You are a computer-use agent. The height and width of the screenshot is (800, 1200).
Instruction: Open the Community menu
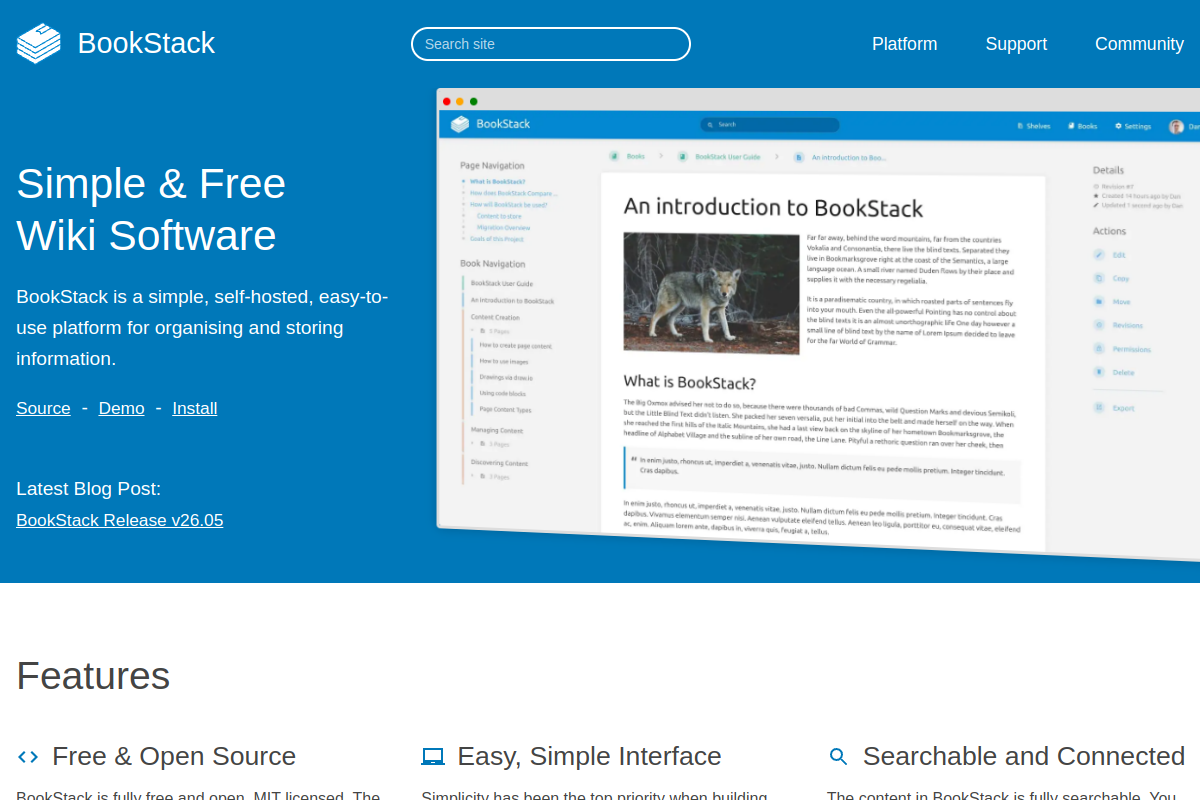[x=1139, y=44]
